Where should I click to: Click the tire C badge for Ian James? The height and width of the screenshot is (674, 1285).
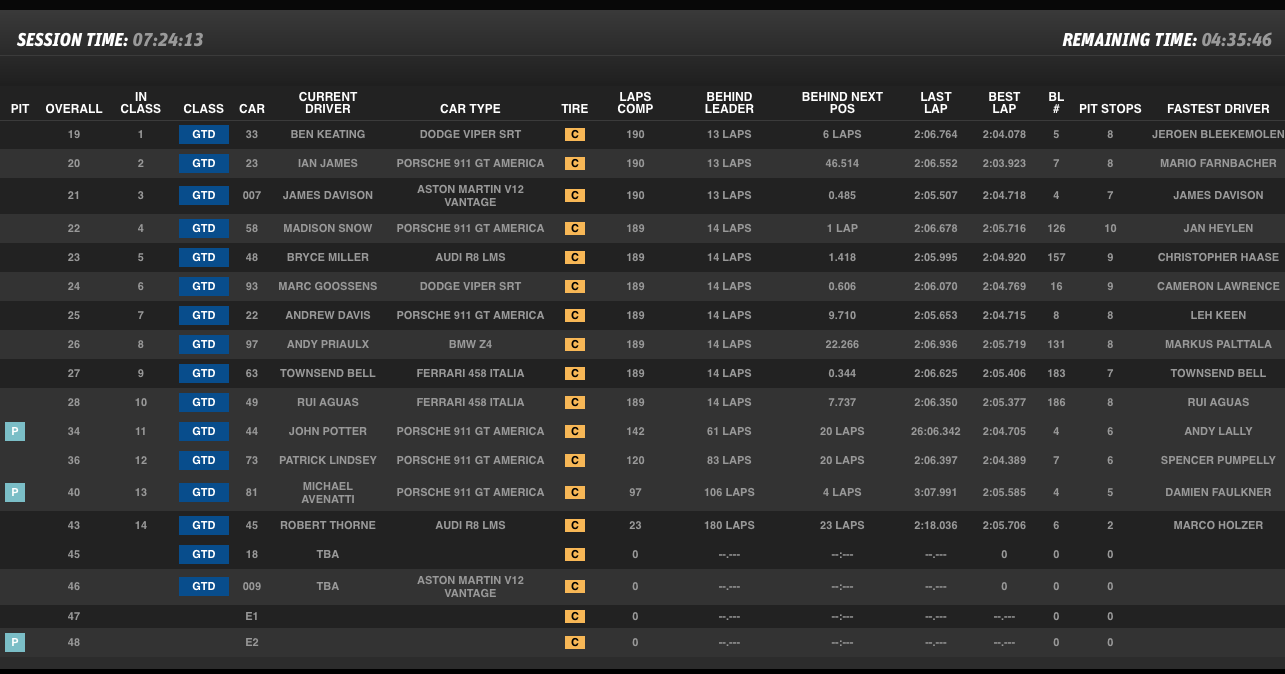(574, 163)
